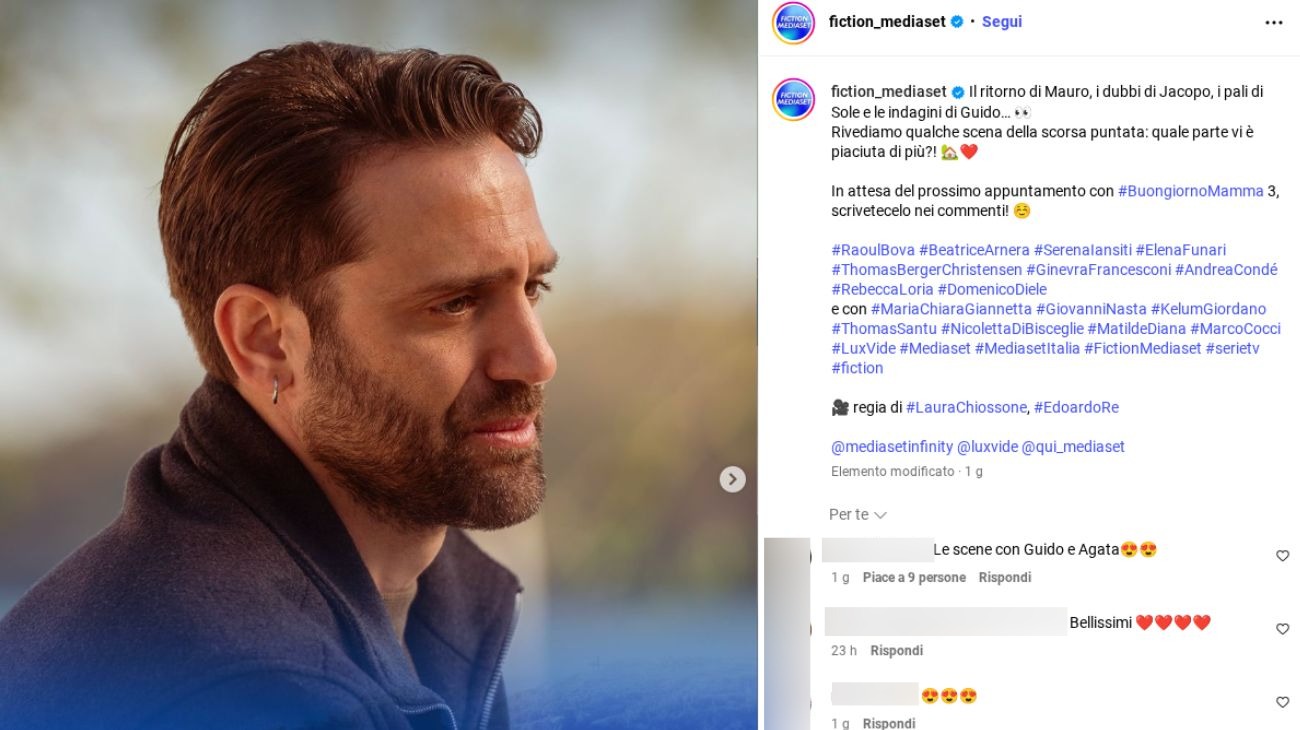
Task: Reply to the Guido e Agata comment
Action: point(1004,577)
